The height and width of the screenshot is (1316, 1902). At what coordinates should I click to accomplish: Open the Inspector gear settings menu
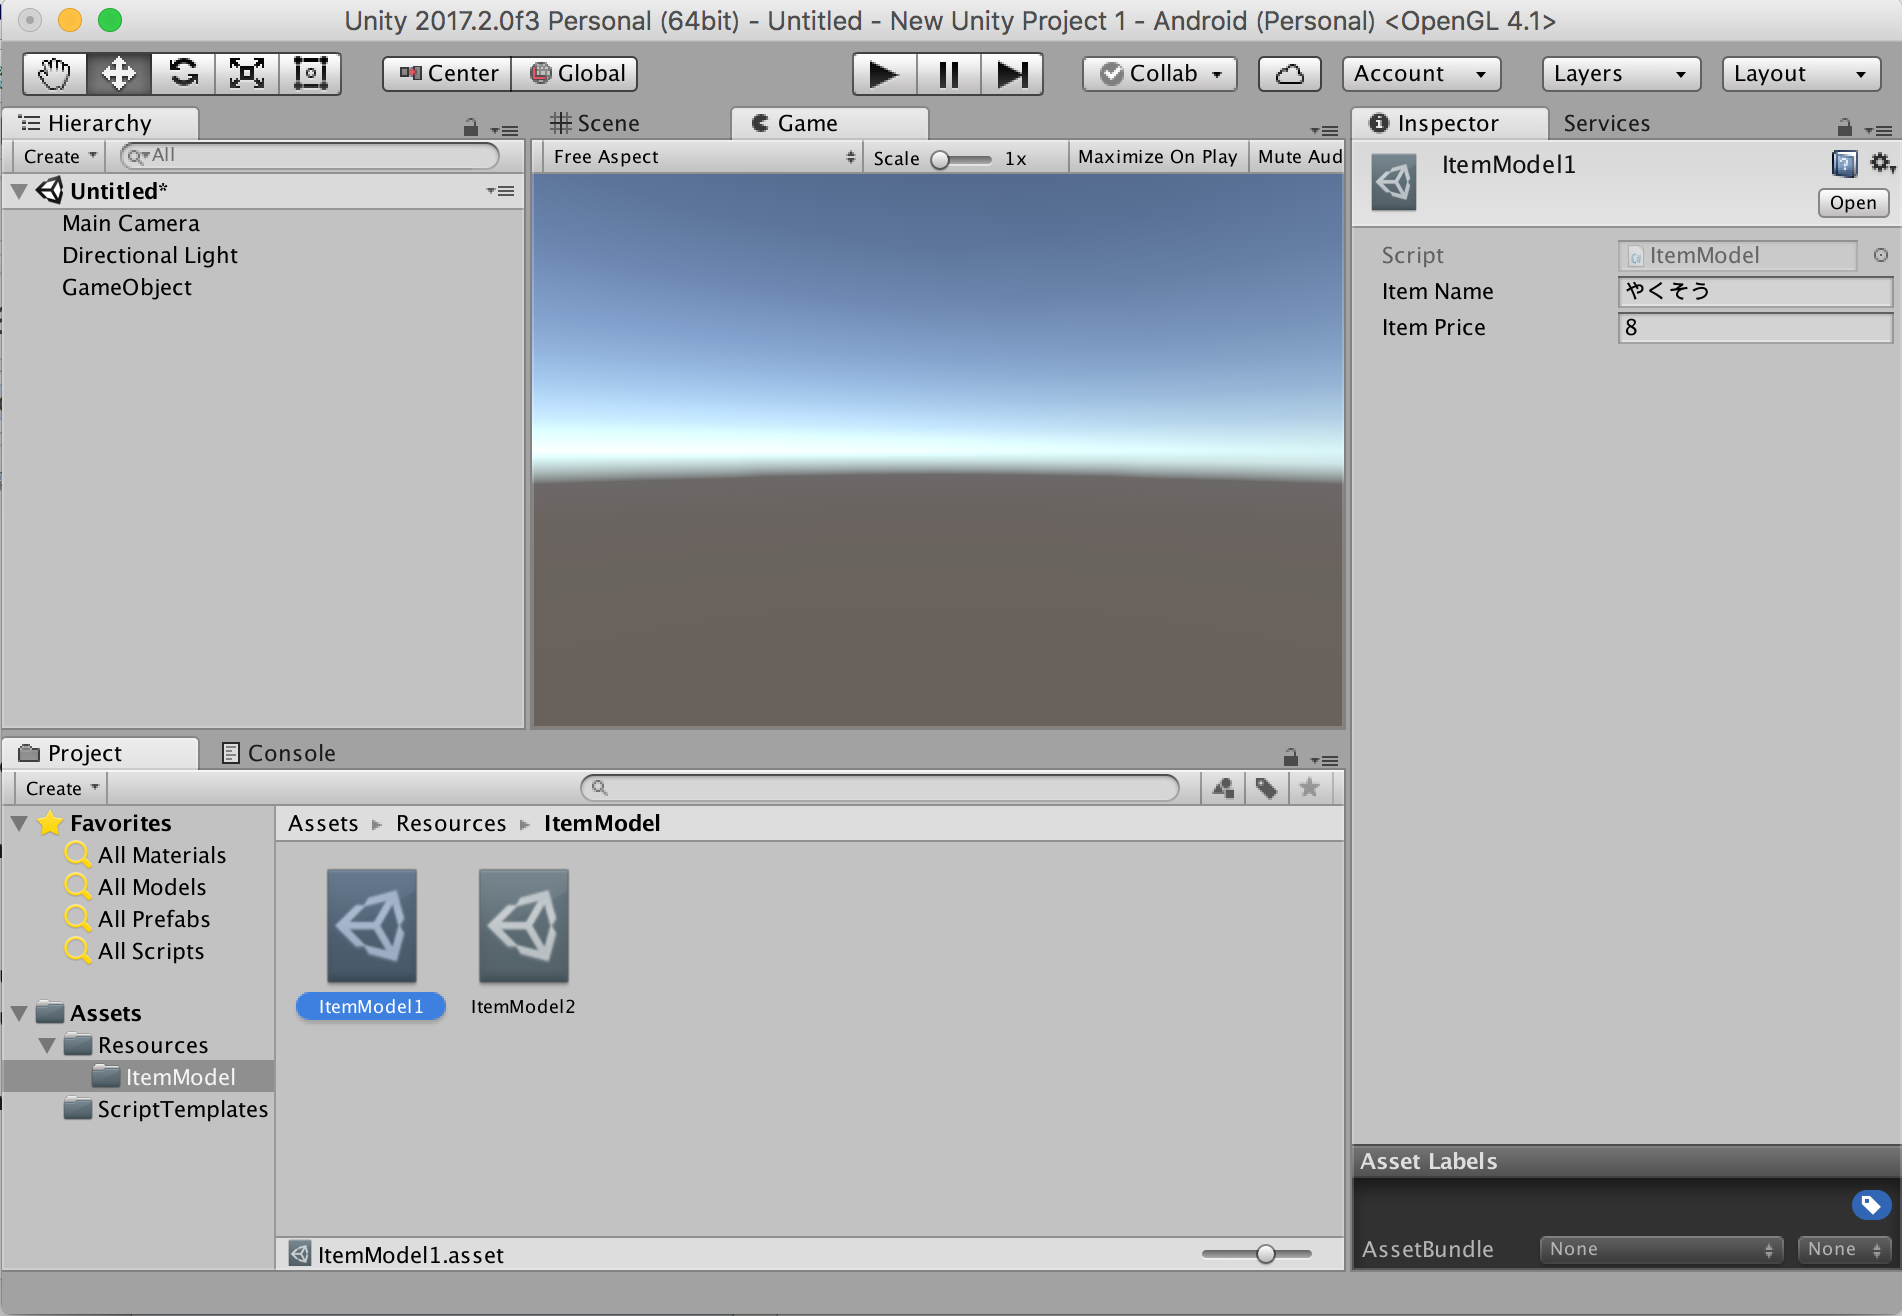point(1882,163)
